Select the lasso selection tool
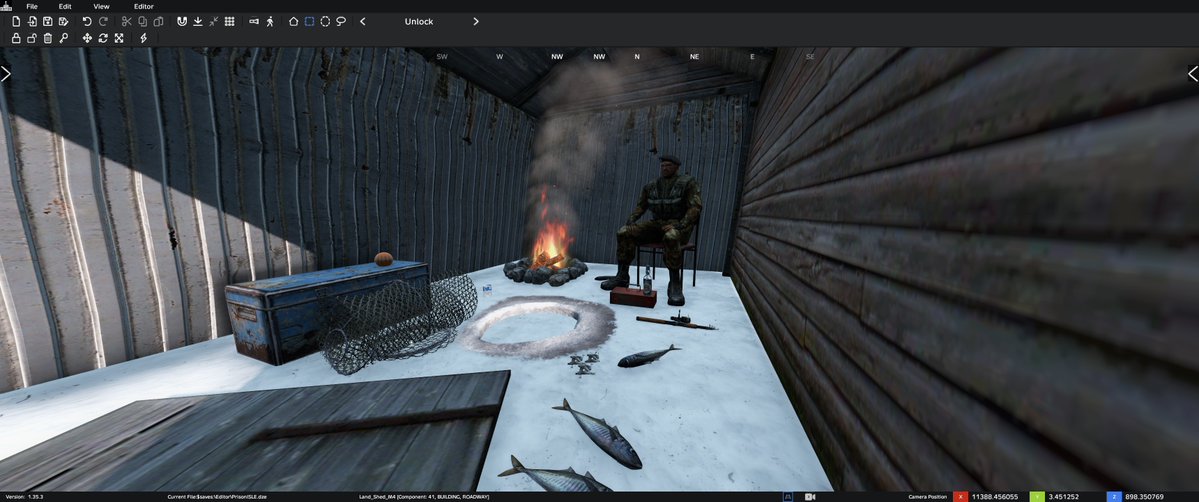Image resolution: width=1199 pixels, height=502 pixels. (341, 21)
